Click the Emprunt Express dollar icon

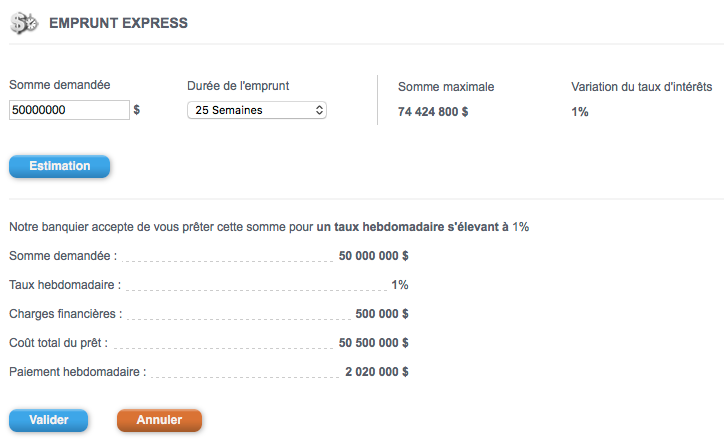click(24, 23)
